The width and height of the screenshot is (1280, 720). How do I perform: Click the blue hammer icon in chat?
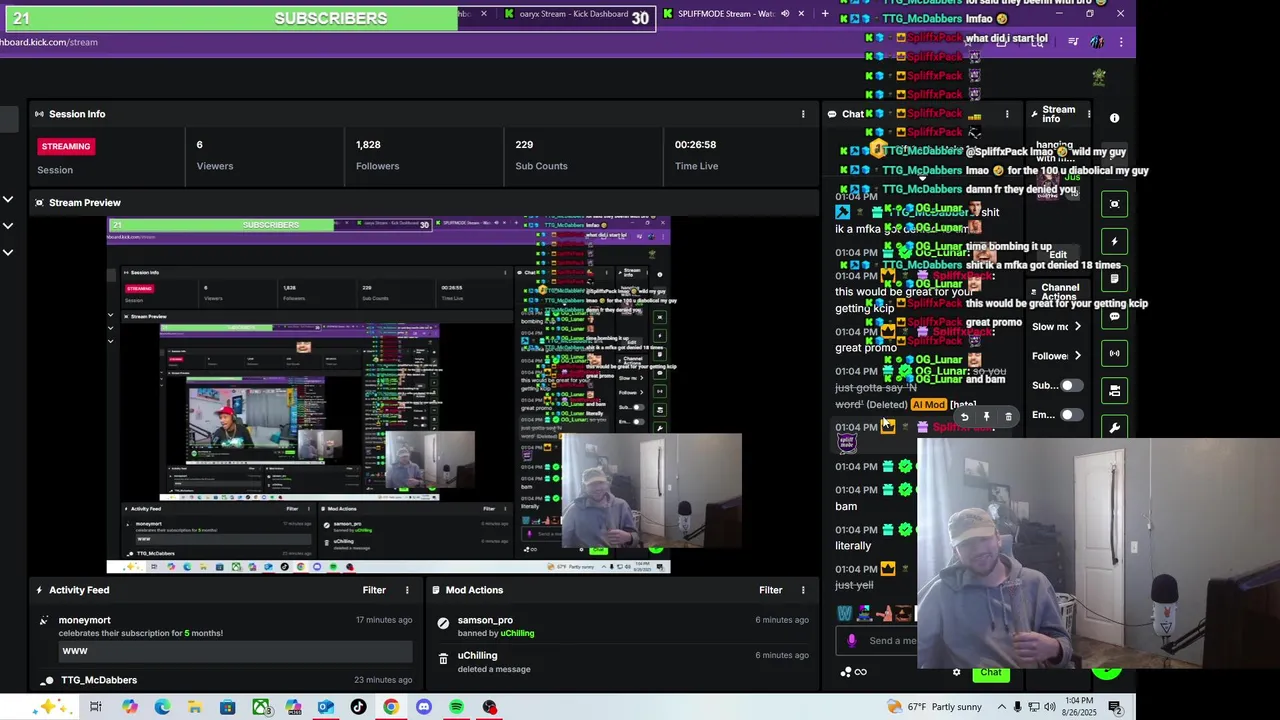[842, 212]
